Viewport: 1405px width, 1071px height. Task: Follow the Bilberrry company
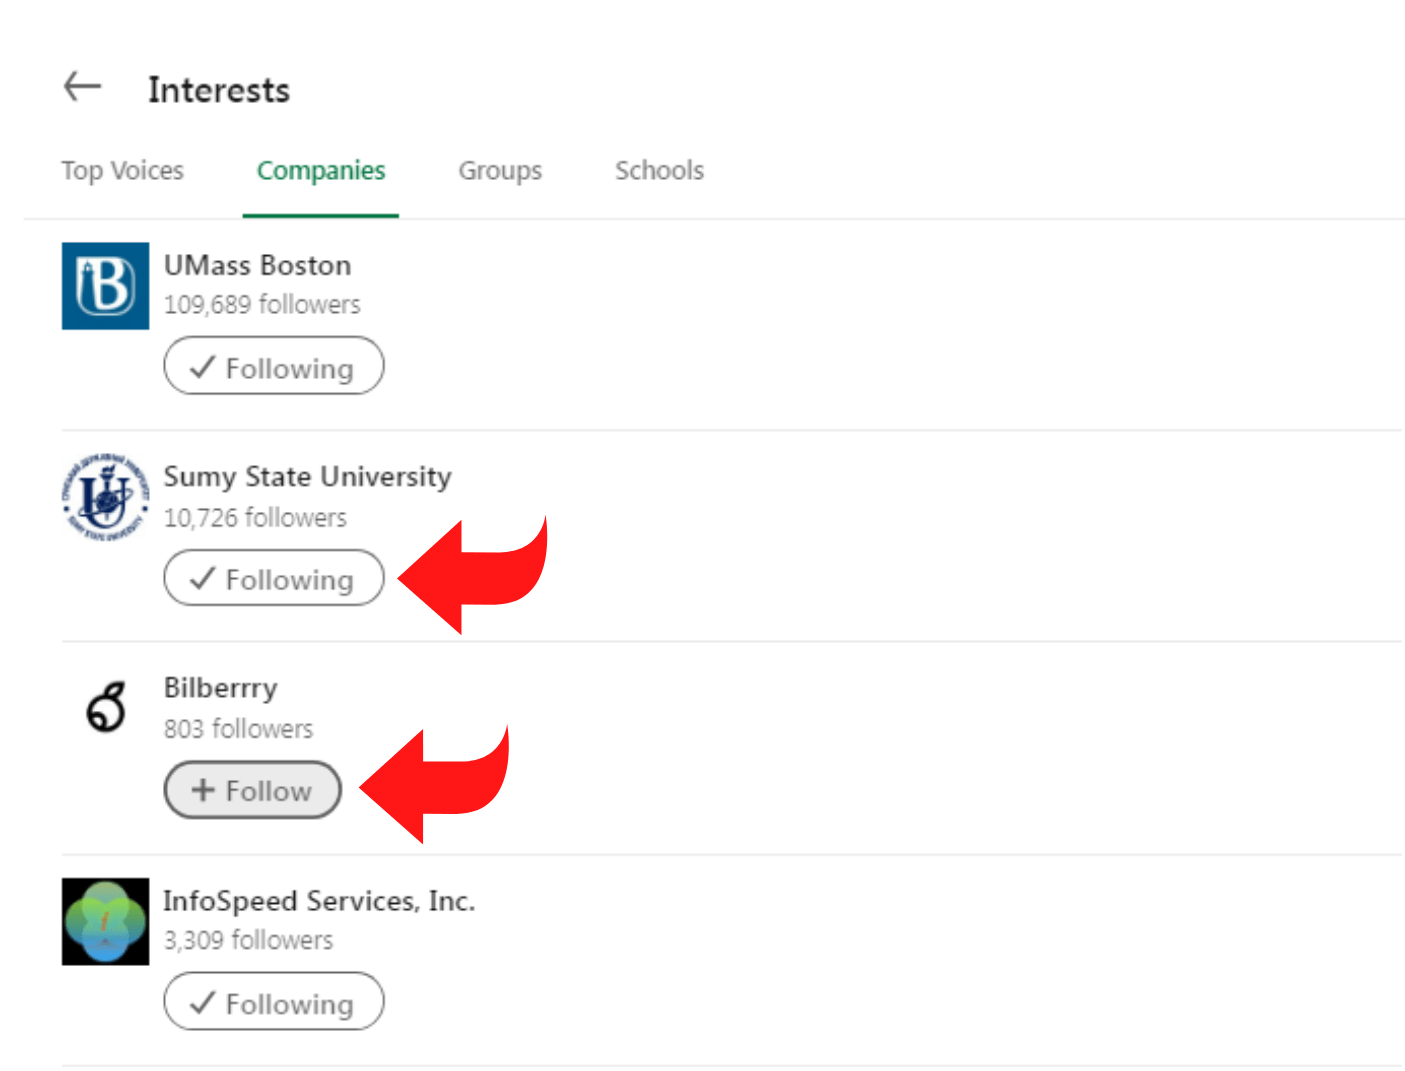[253, 790]
